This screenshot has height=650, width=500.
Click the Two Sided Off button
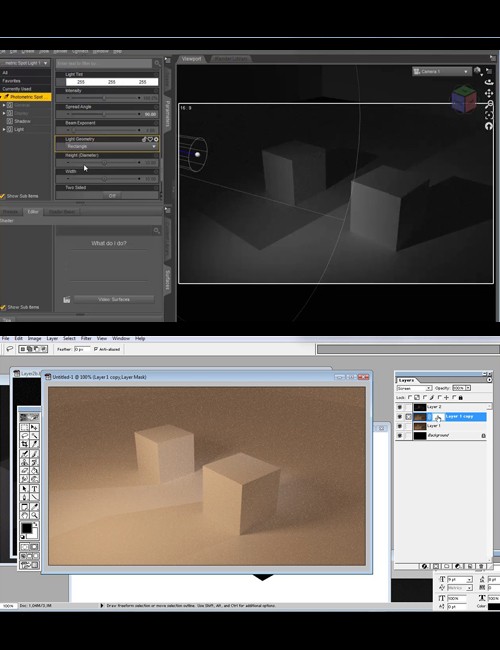pos(112,196)
